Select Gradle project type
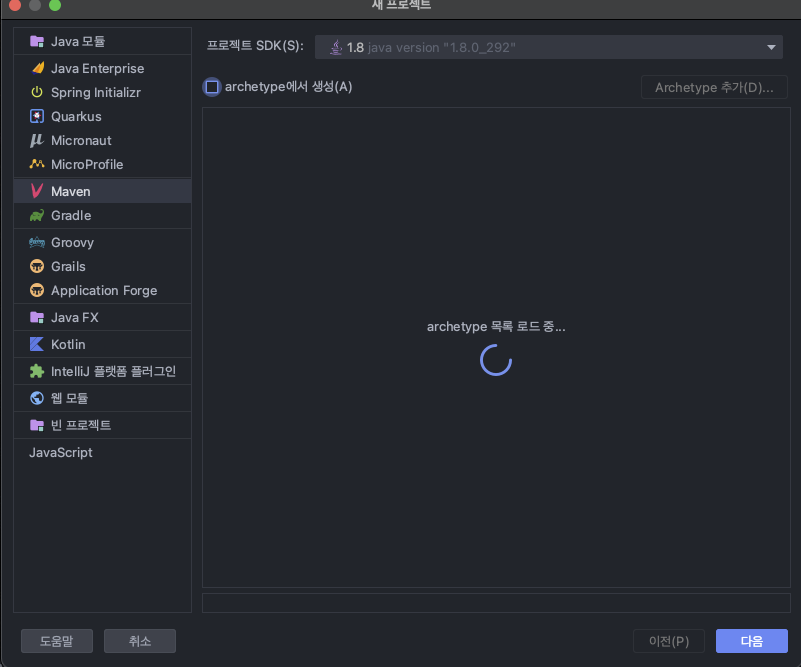 coord(103,216)
